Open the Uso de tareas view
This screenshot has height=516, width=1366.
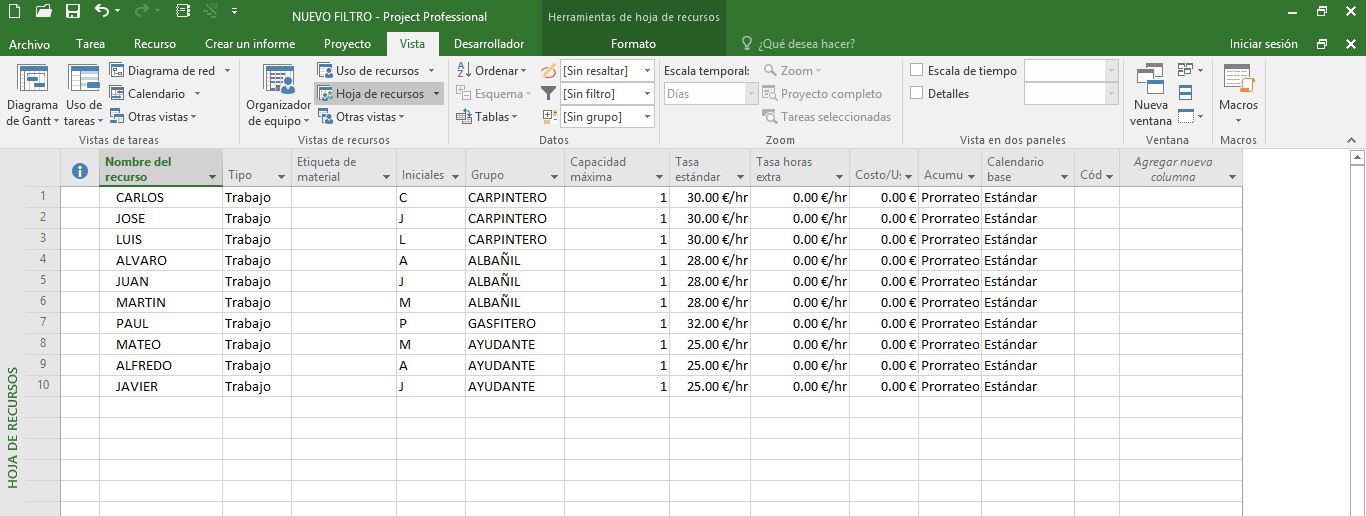click(83, 96)
